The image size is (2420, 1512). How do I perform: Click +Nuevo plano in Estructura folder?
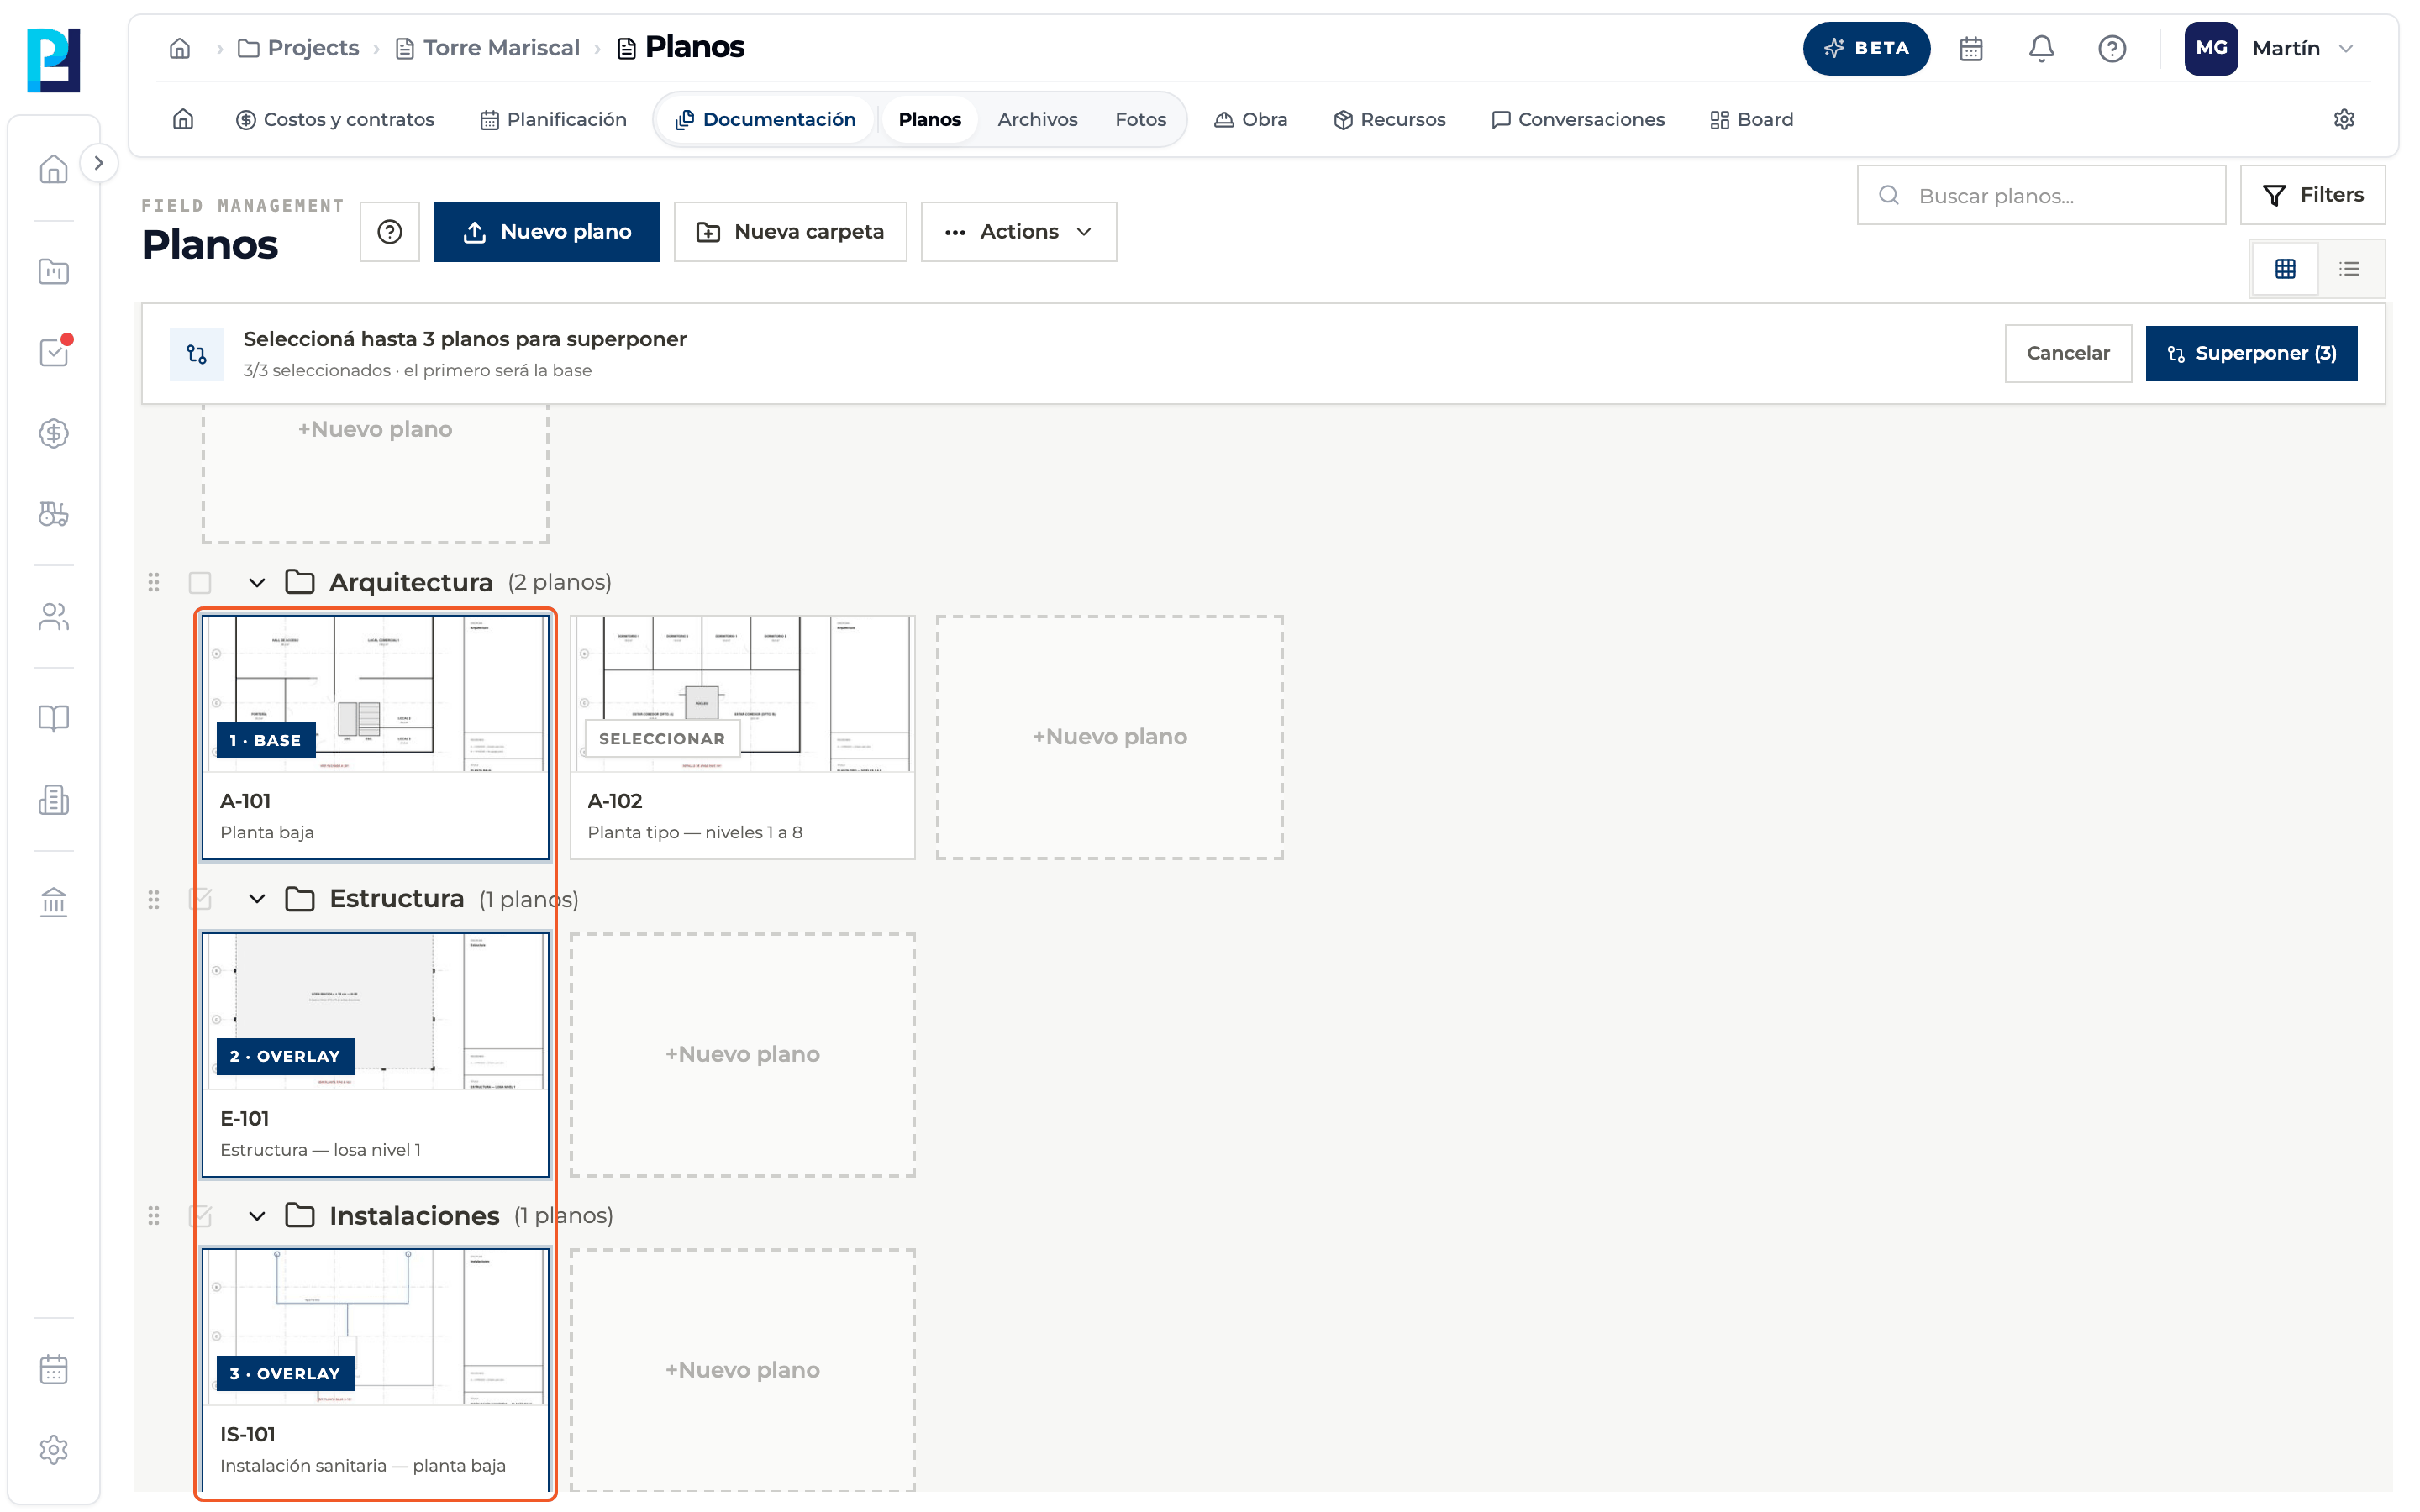[x=742, y=1054]
